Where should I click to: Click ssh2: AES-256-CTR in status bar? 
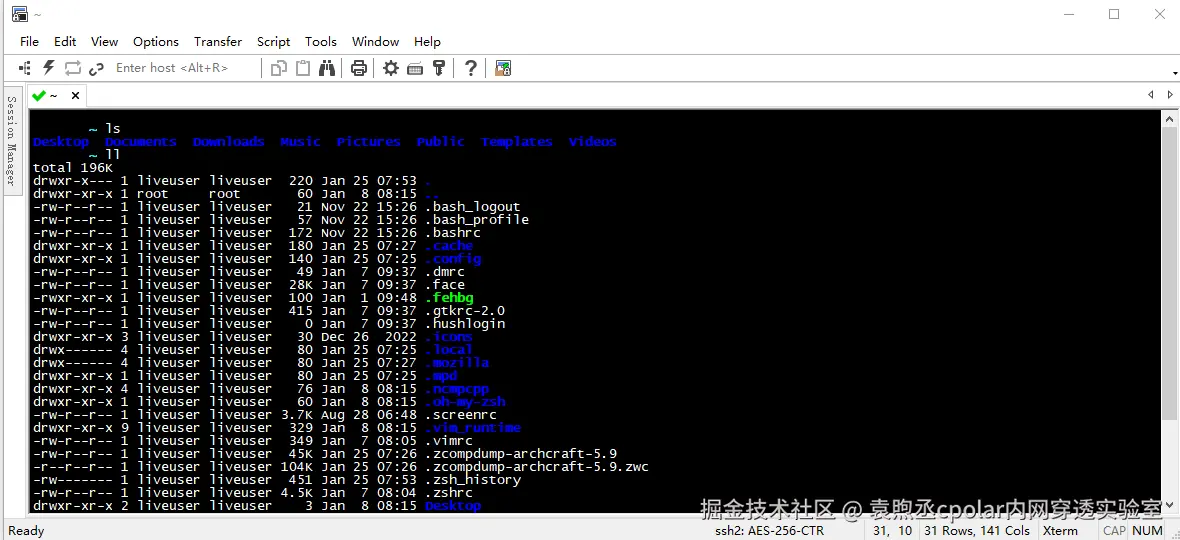pos(769,531)
